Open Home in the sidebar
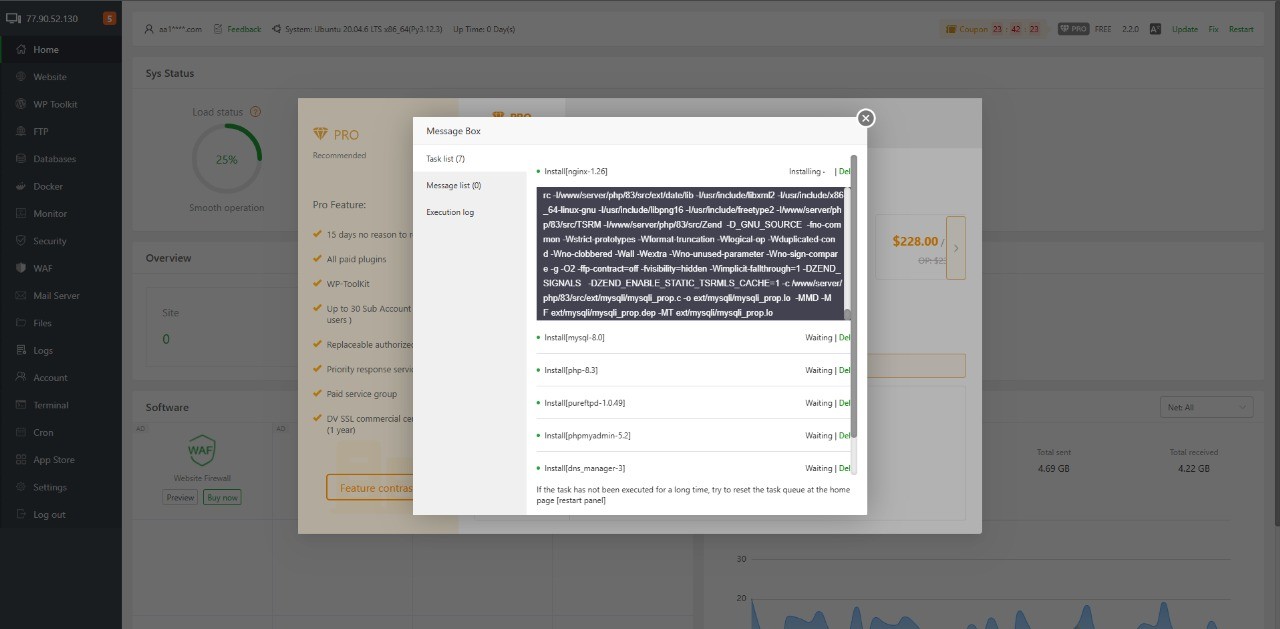This screenshot has height=629, width=1280. pyautogui.click(x=46, y=49)
